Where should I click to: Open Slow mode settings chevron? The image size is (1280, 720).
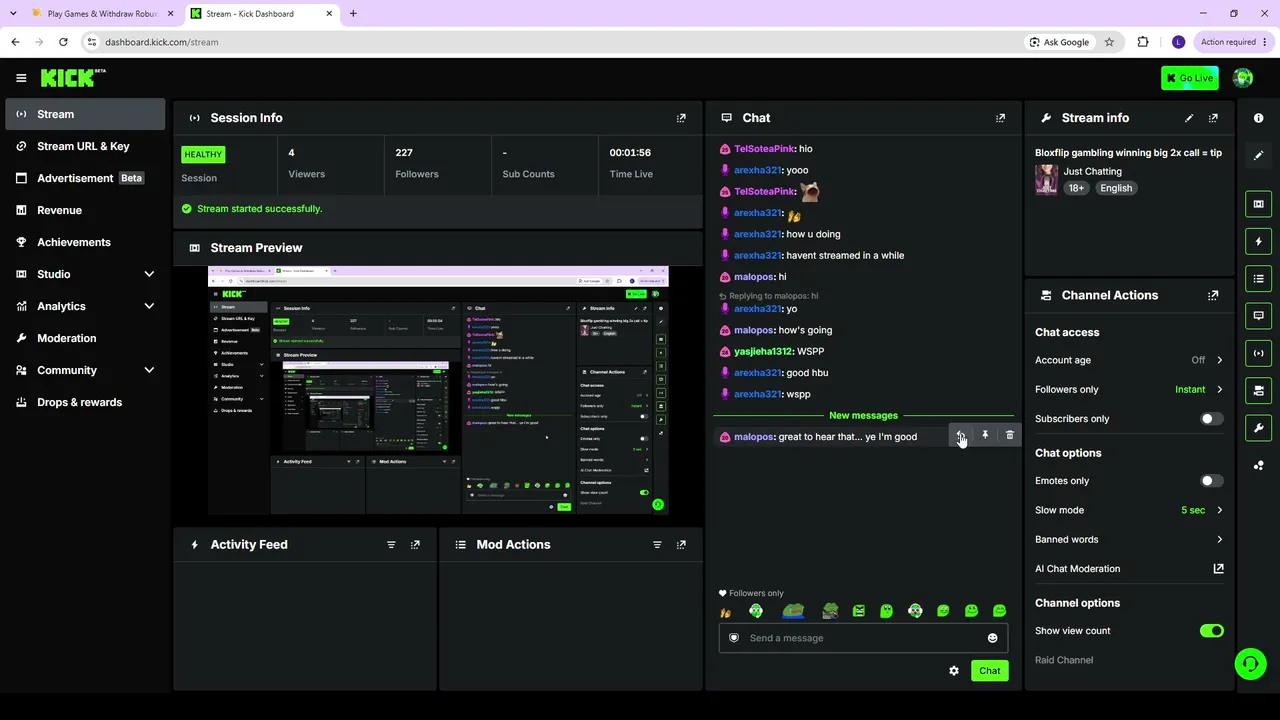click(x=1219, y=510)
